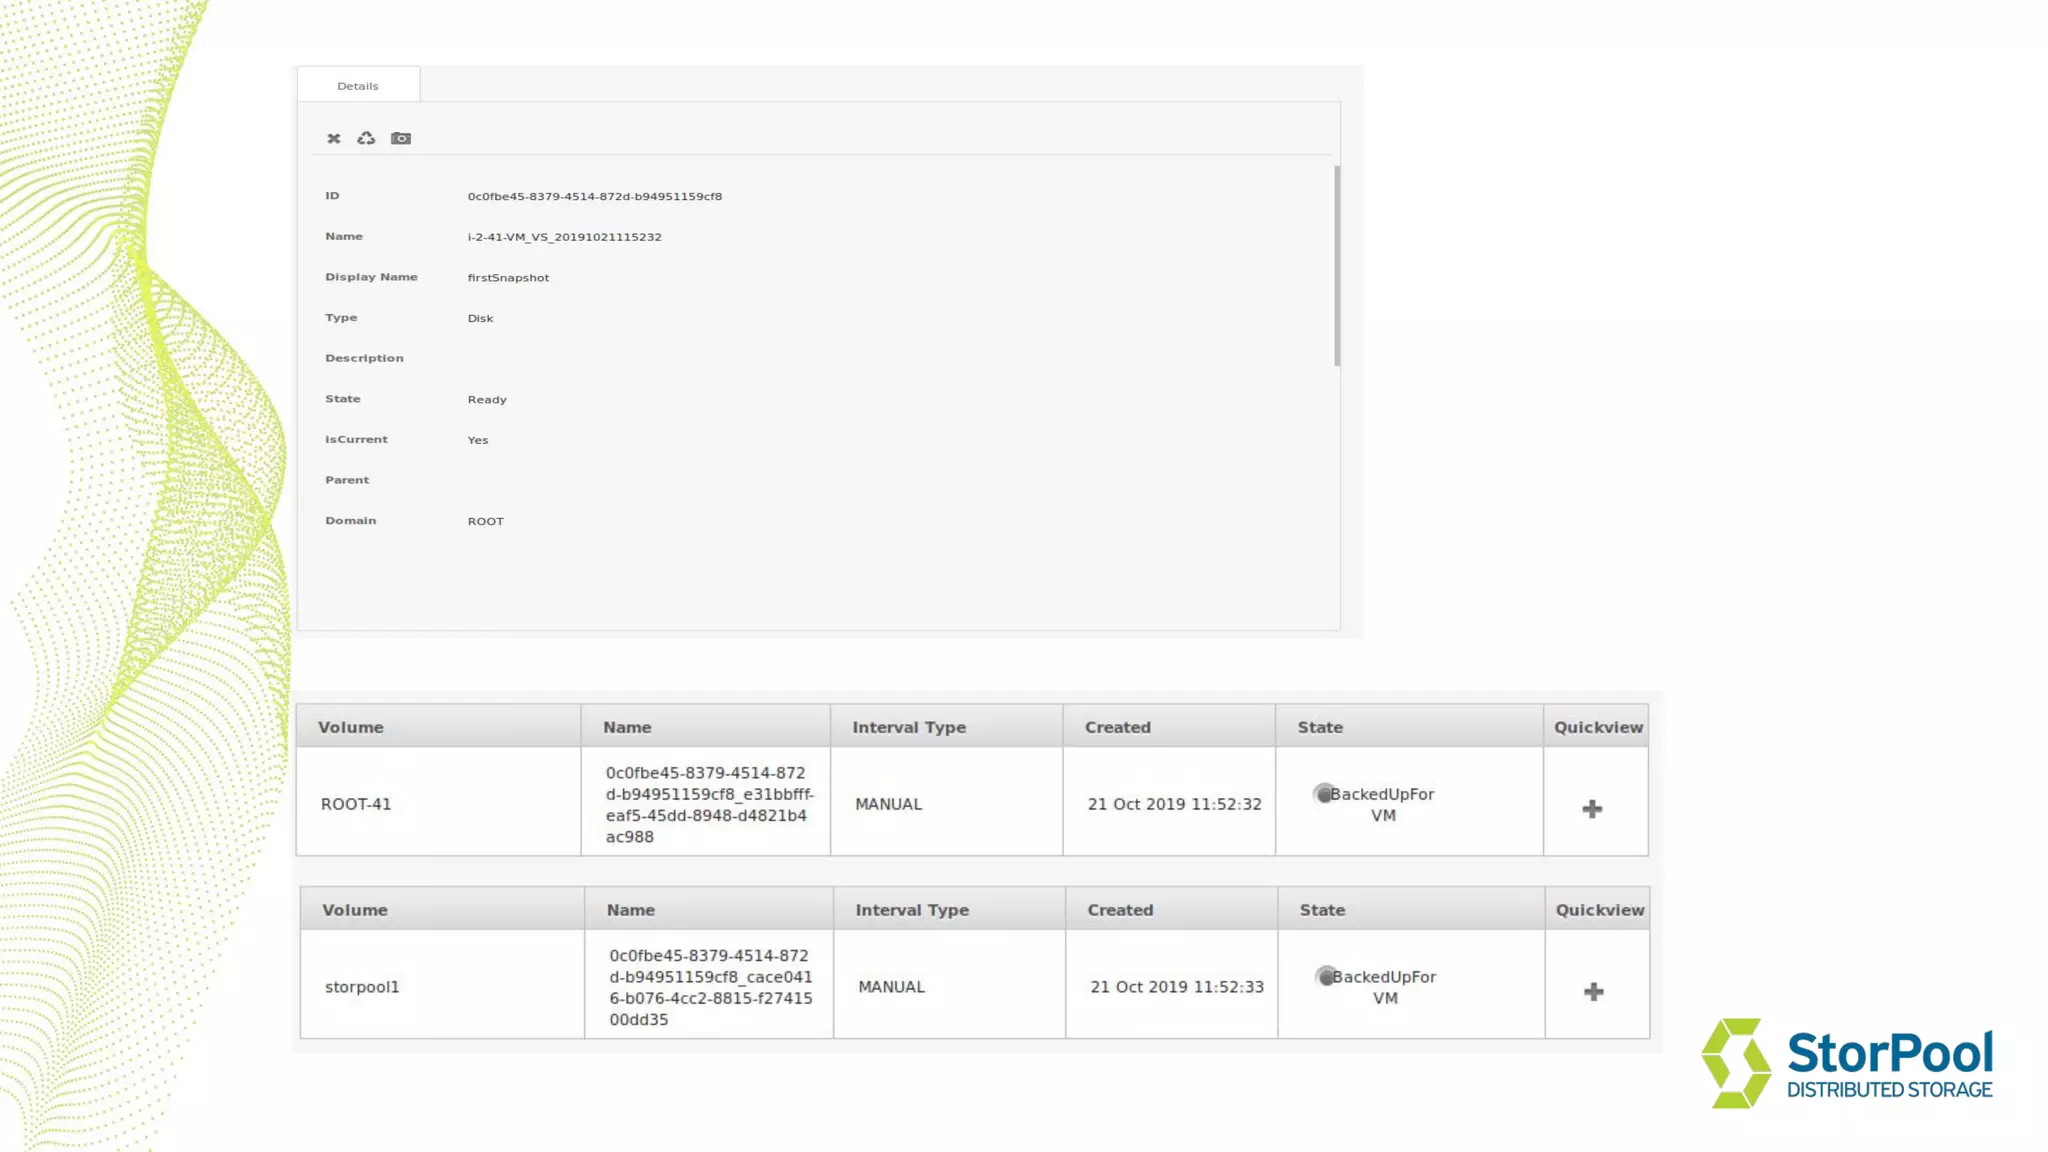Click Interval Type header in second table
Image resolution: width=2048 pixels, height=1152 pixels.
point(912,910)
